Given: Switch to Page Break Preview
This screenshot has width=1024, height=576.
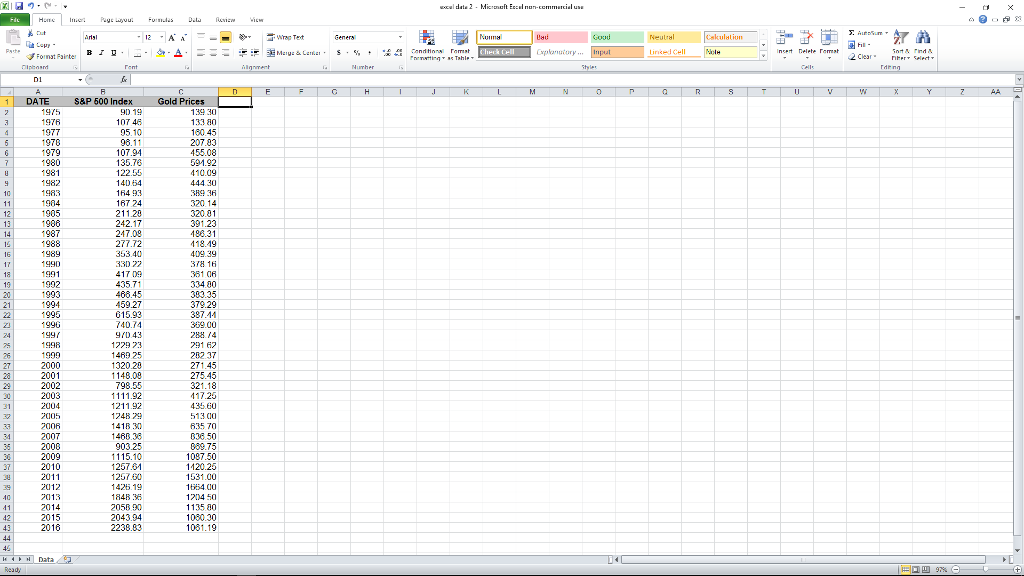Looking at the screenshot, I should 925,569.
